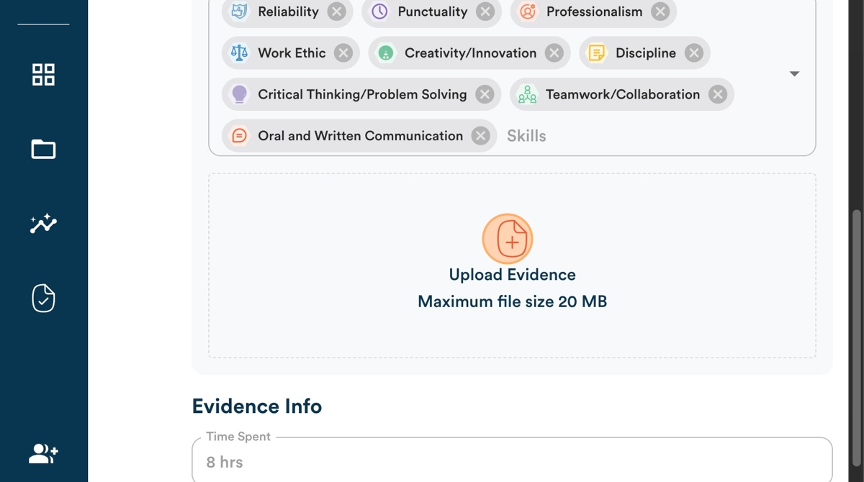
Task: Remove the Work Ethic skill chip
Action: coord(343,53)
